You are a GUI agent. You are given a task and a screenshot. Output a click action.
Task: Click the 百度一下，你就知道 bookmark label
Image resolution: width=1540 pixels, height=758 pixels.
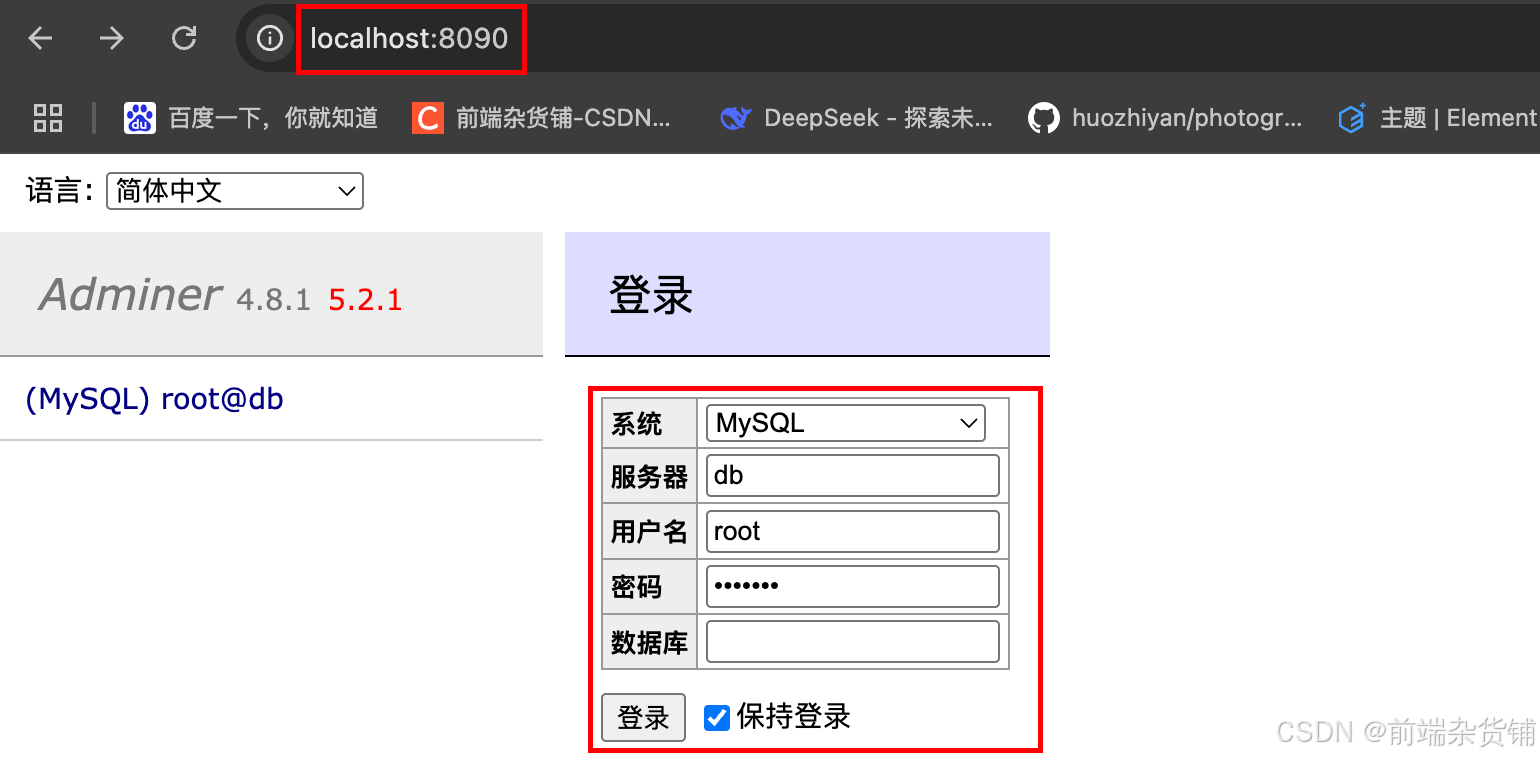tap(273, 118)
